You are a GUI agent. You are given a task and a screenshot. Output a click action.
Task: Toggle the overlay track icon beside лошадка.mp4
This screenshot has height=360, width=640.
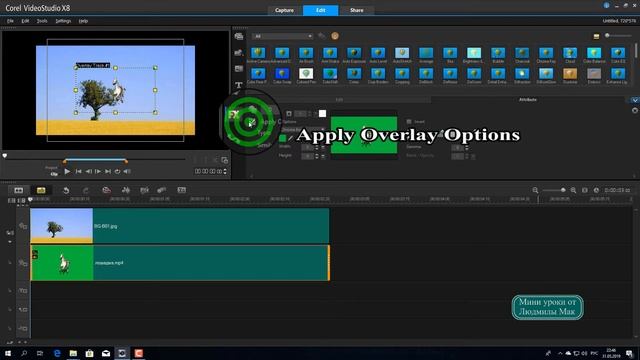23,263
